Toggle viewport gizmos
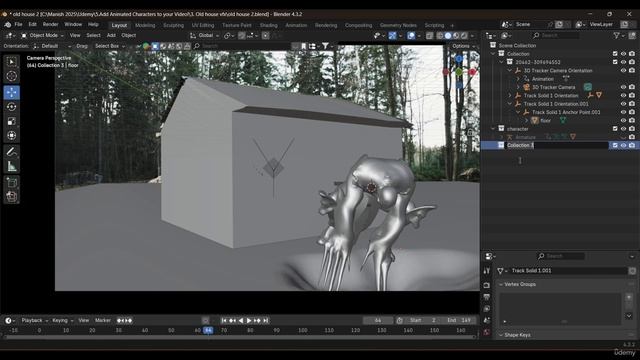Image resolution: width=640 pixels, height=360 pixels. coord(392,36)
